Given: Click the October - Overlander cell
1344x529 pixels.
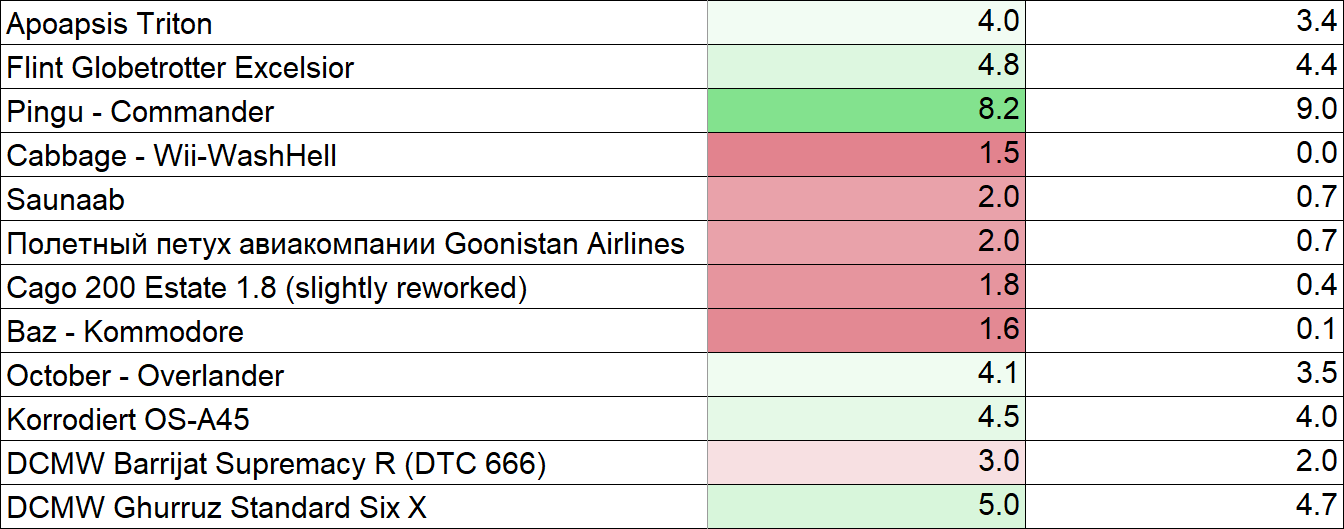Looking at the screenshot, I should click(354, 375).
